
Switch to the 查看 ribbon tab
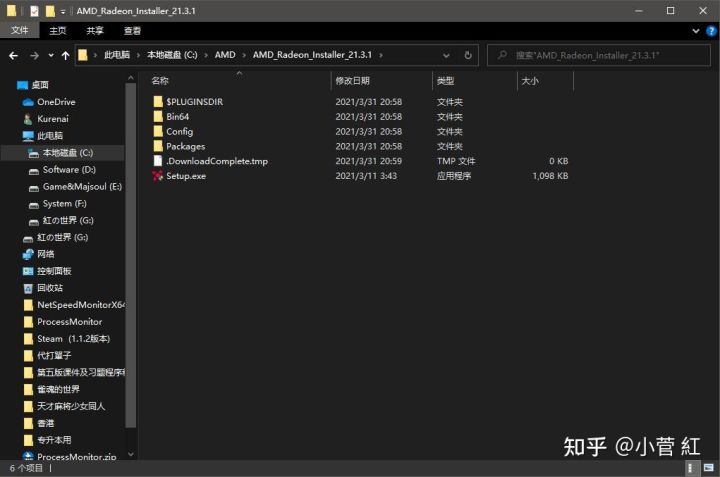tap(132, 31)
